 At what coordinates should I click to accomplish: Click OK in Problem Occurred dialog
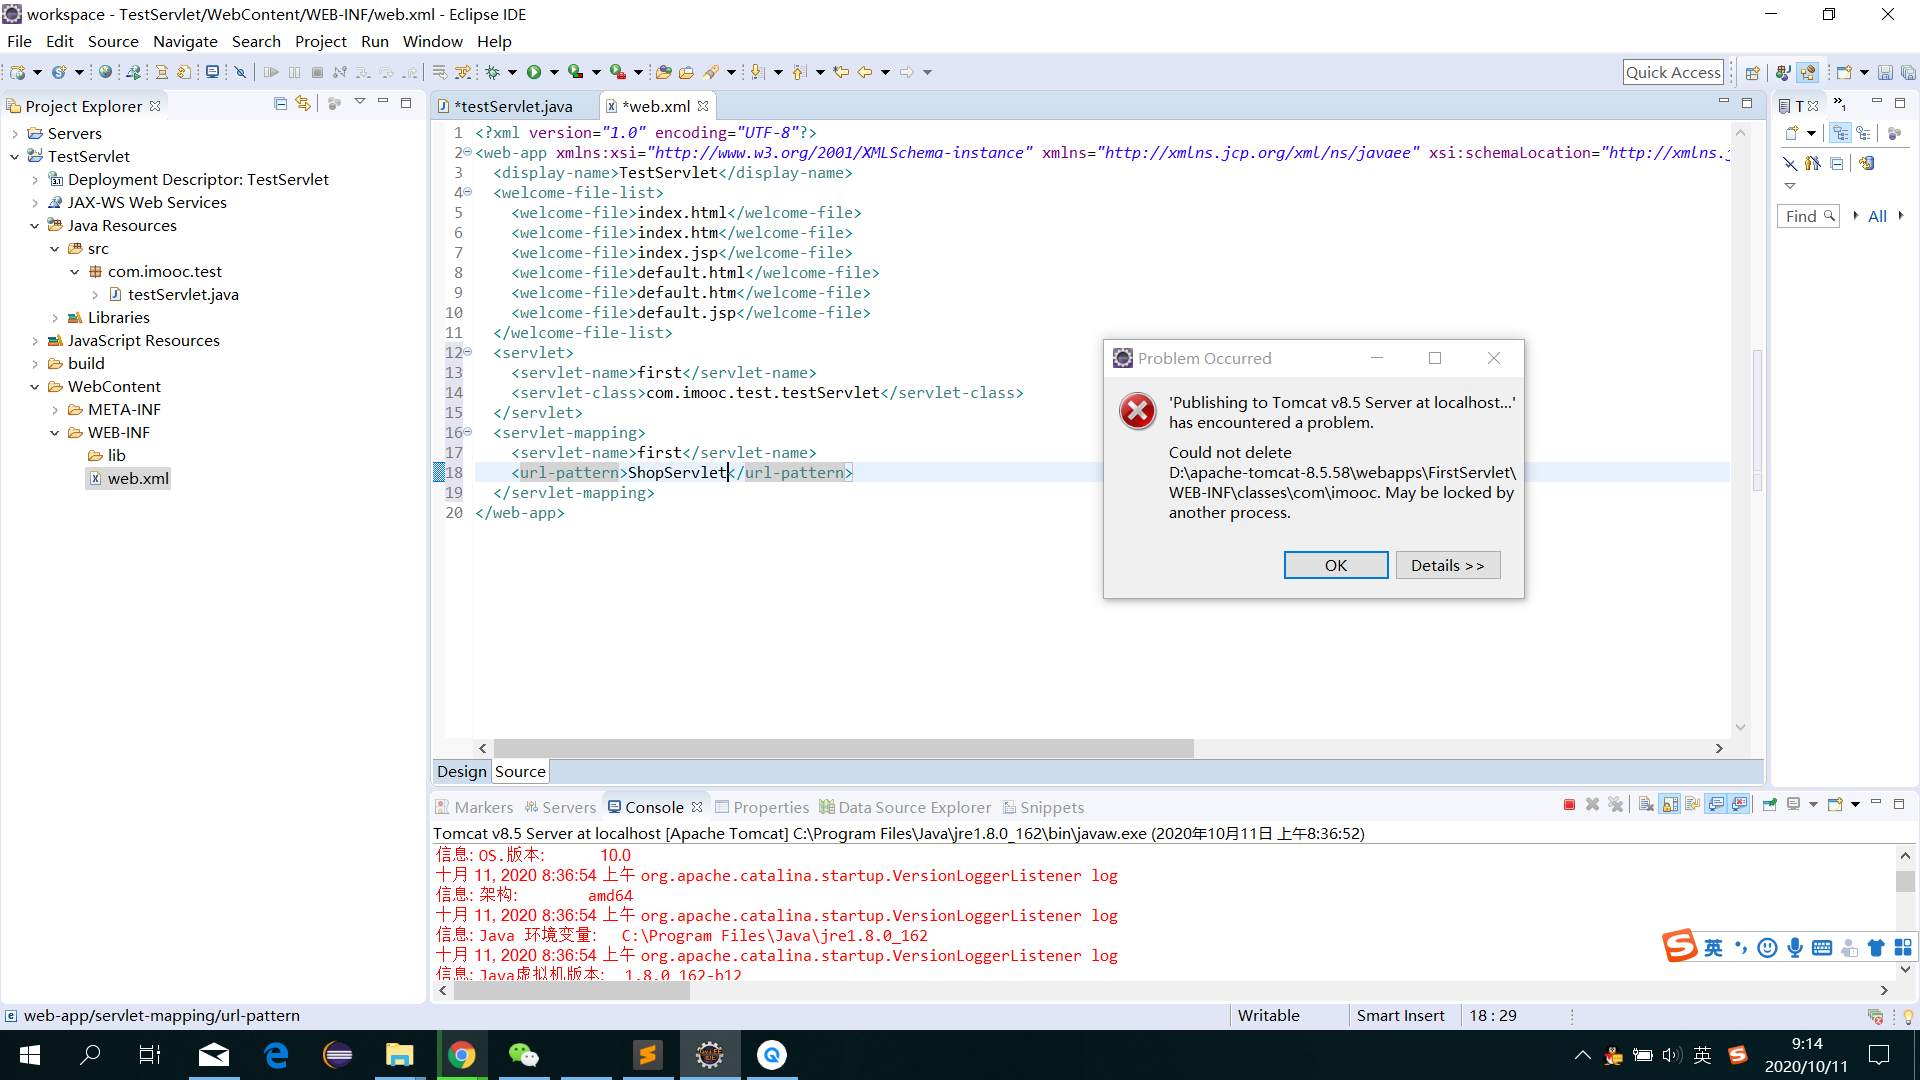pos(1336,565)
